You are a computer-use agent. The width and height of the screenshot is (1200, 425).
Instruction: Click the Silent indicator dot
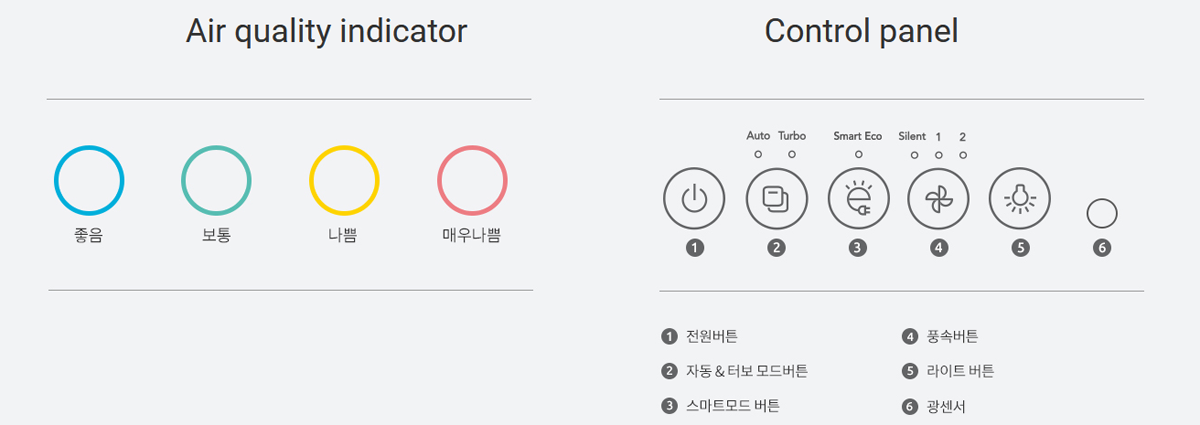coord(914,154)
